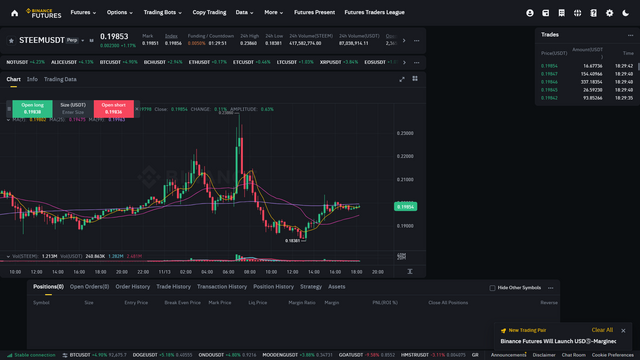Viewport: 640px width, 360px height.
Task: Click the megaphone New Trading Pair icon
Action: (x=503, y=330)
